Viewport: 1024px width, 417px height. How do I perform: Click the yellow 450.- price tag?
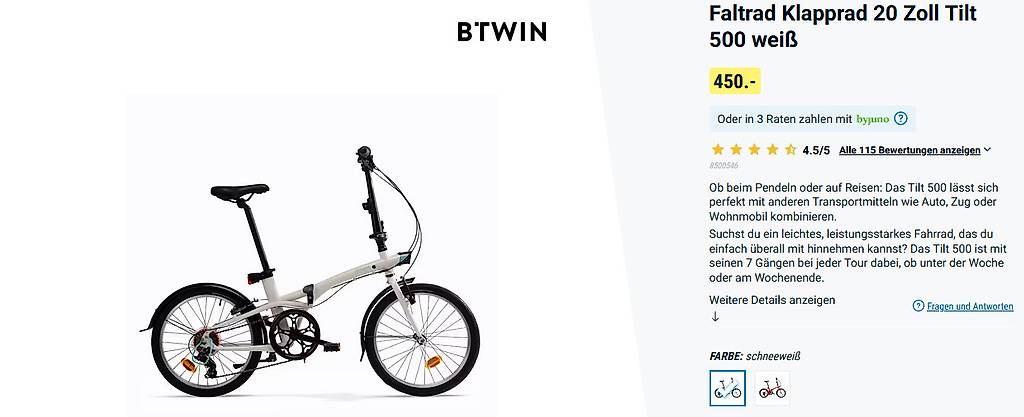[735, 81]
